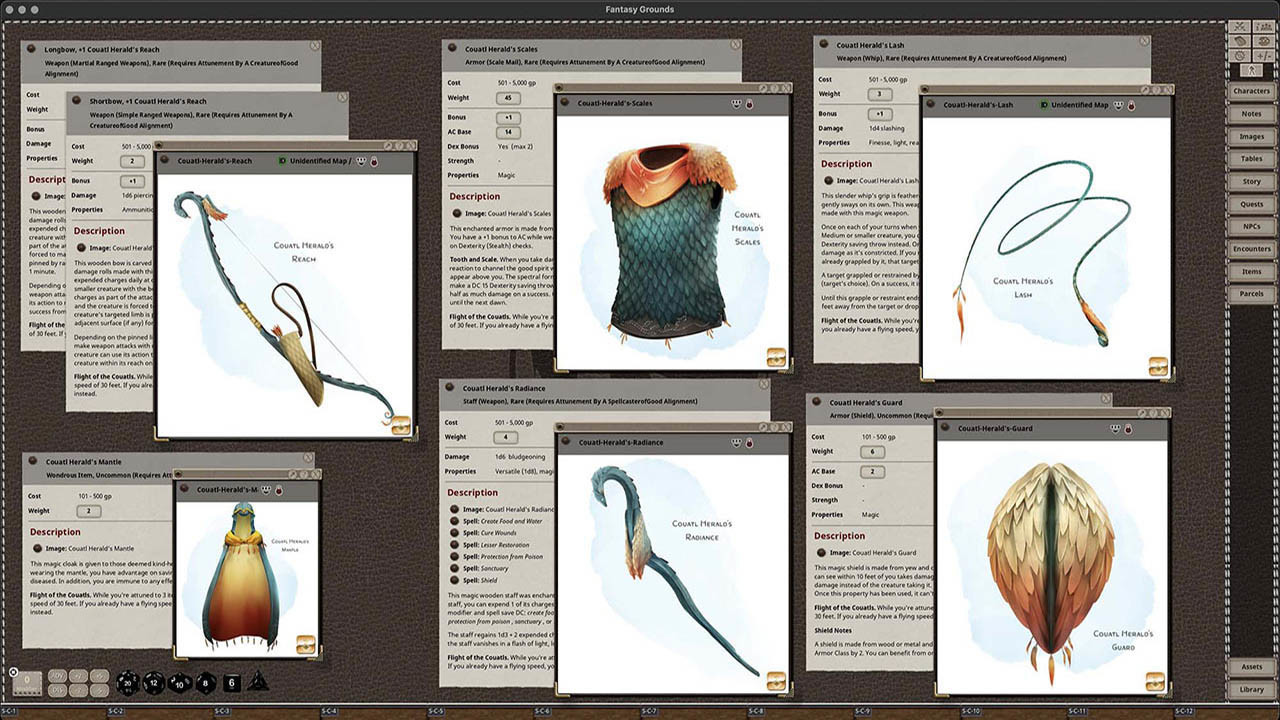Open the Assets button
This screenshot has width=1280, height=720.
[1251, 666]
